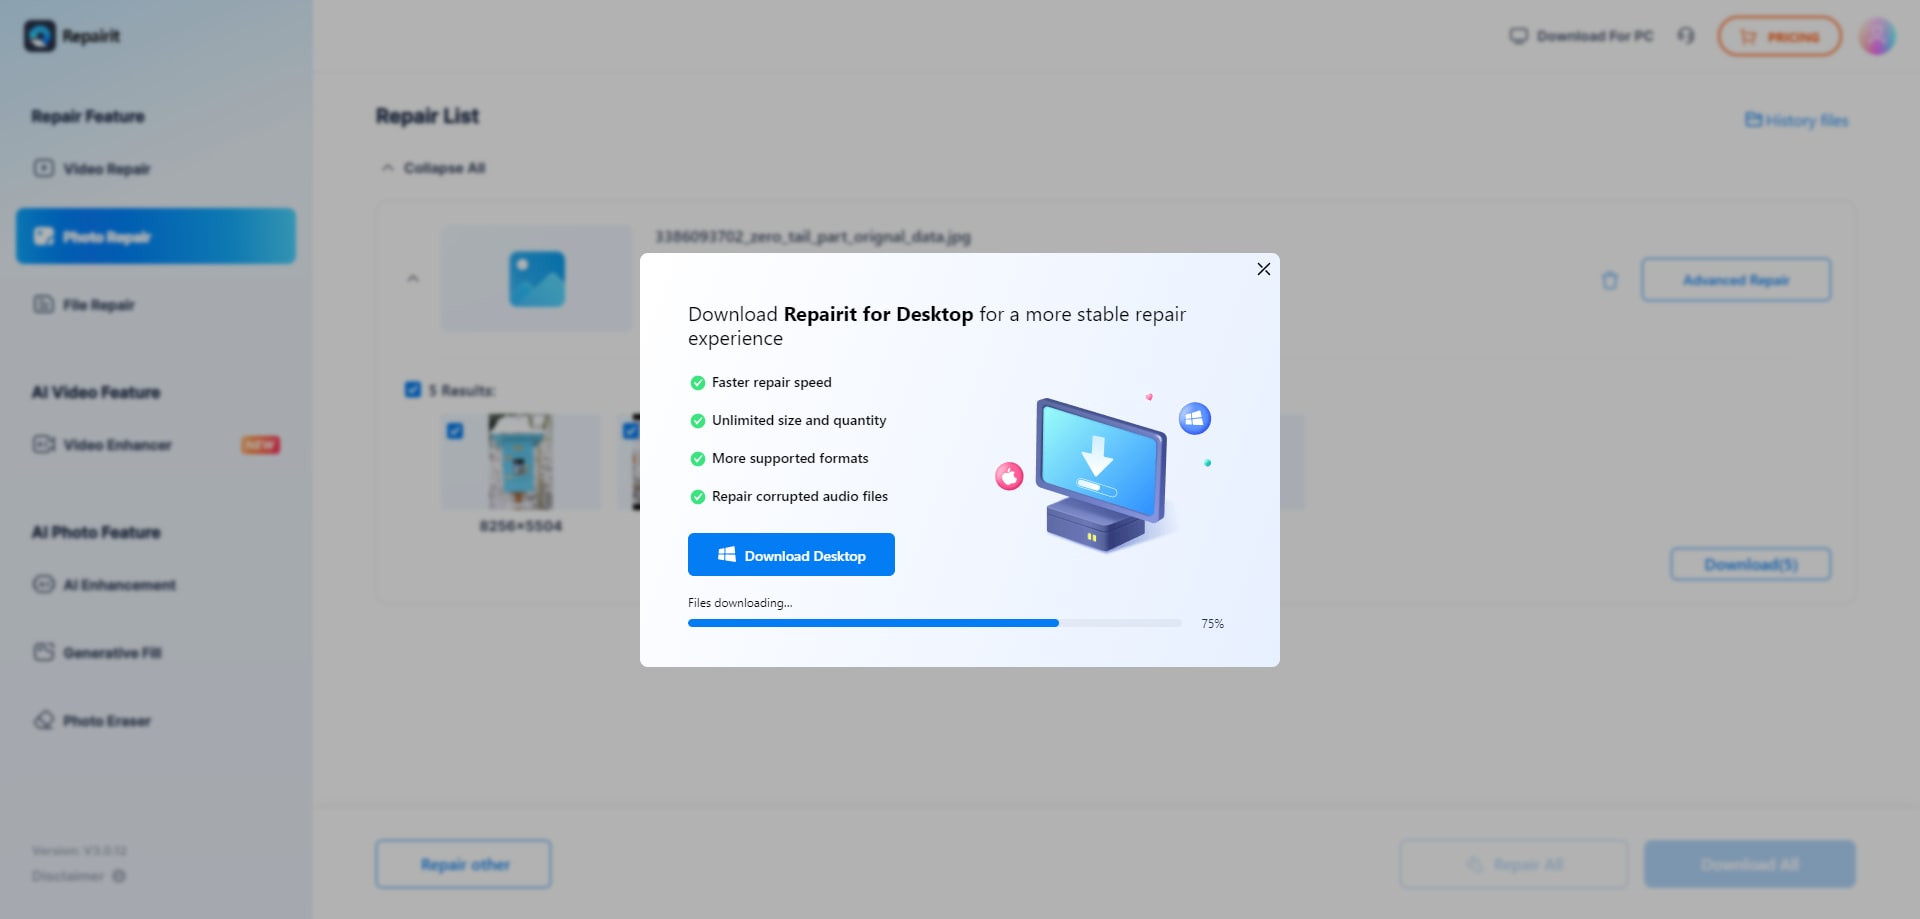Click the Disclaimer info icon
Viewport: 1920px width, 919px height.
pyautogui.click(x=119, y=876)
